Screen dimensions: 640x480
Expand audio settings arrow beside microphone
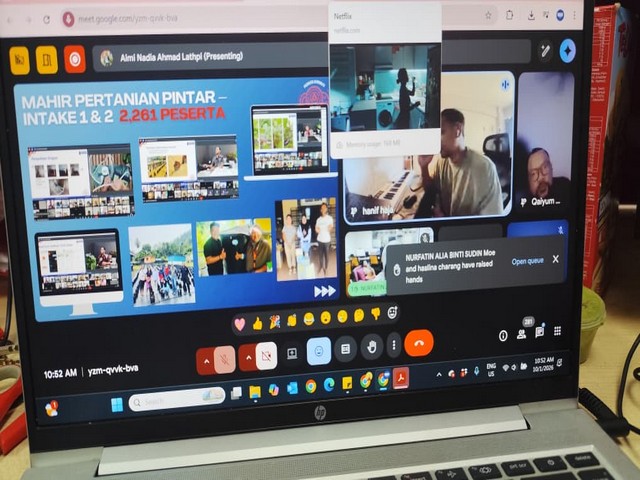point(206,358)
